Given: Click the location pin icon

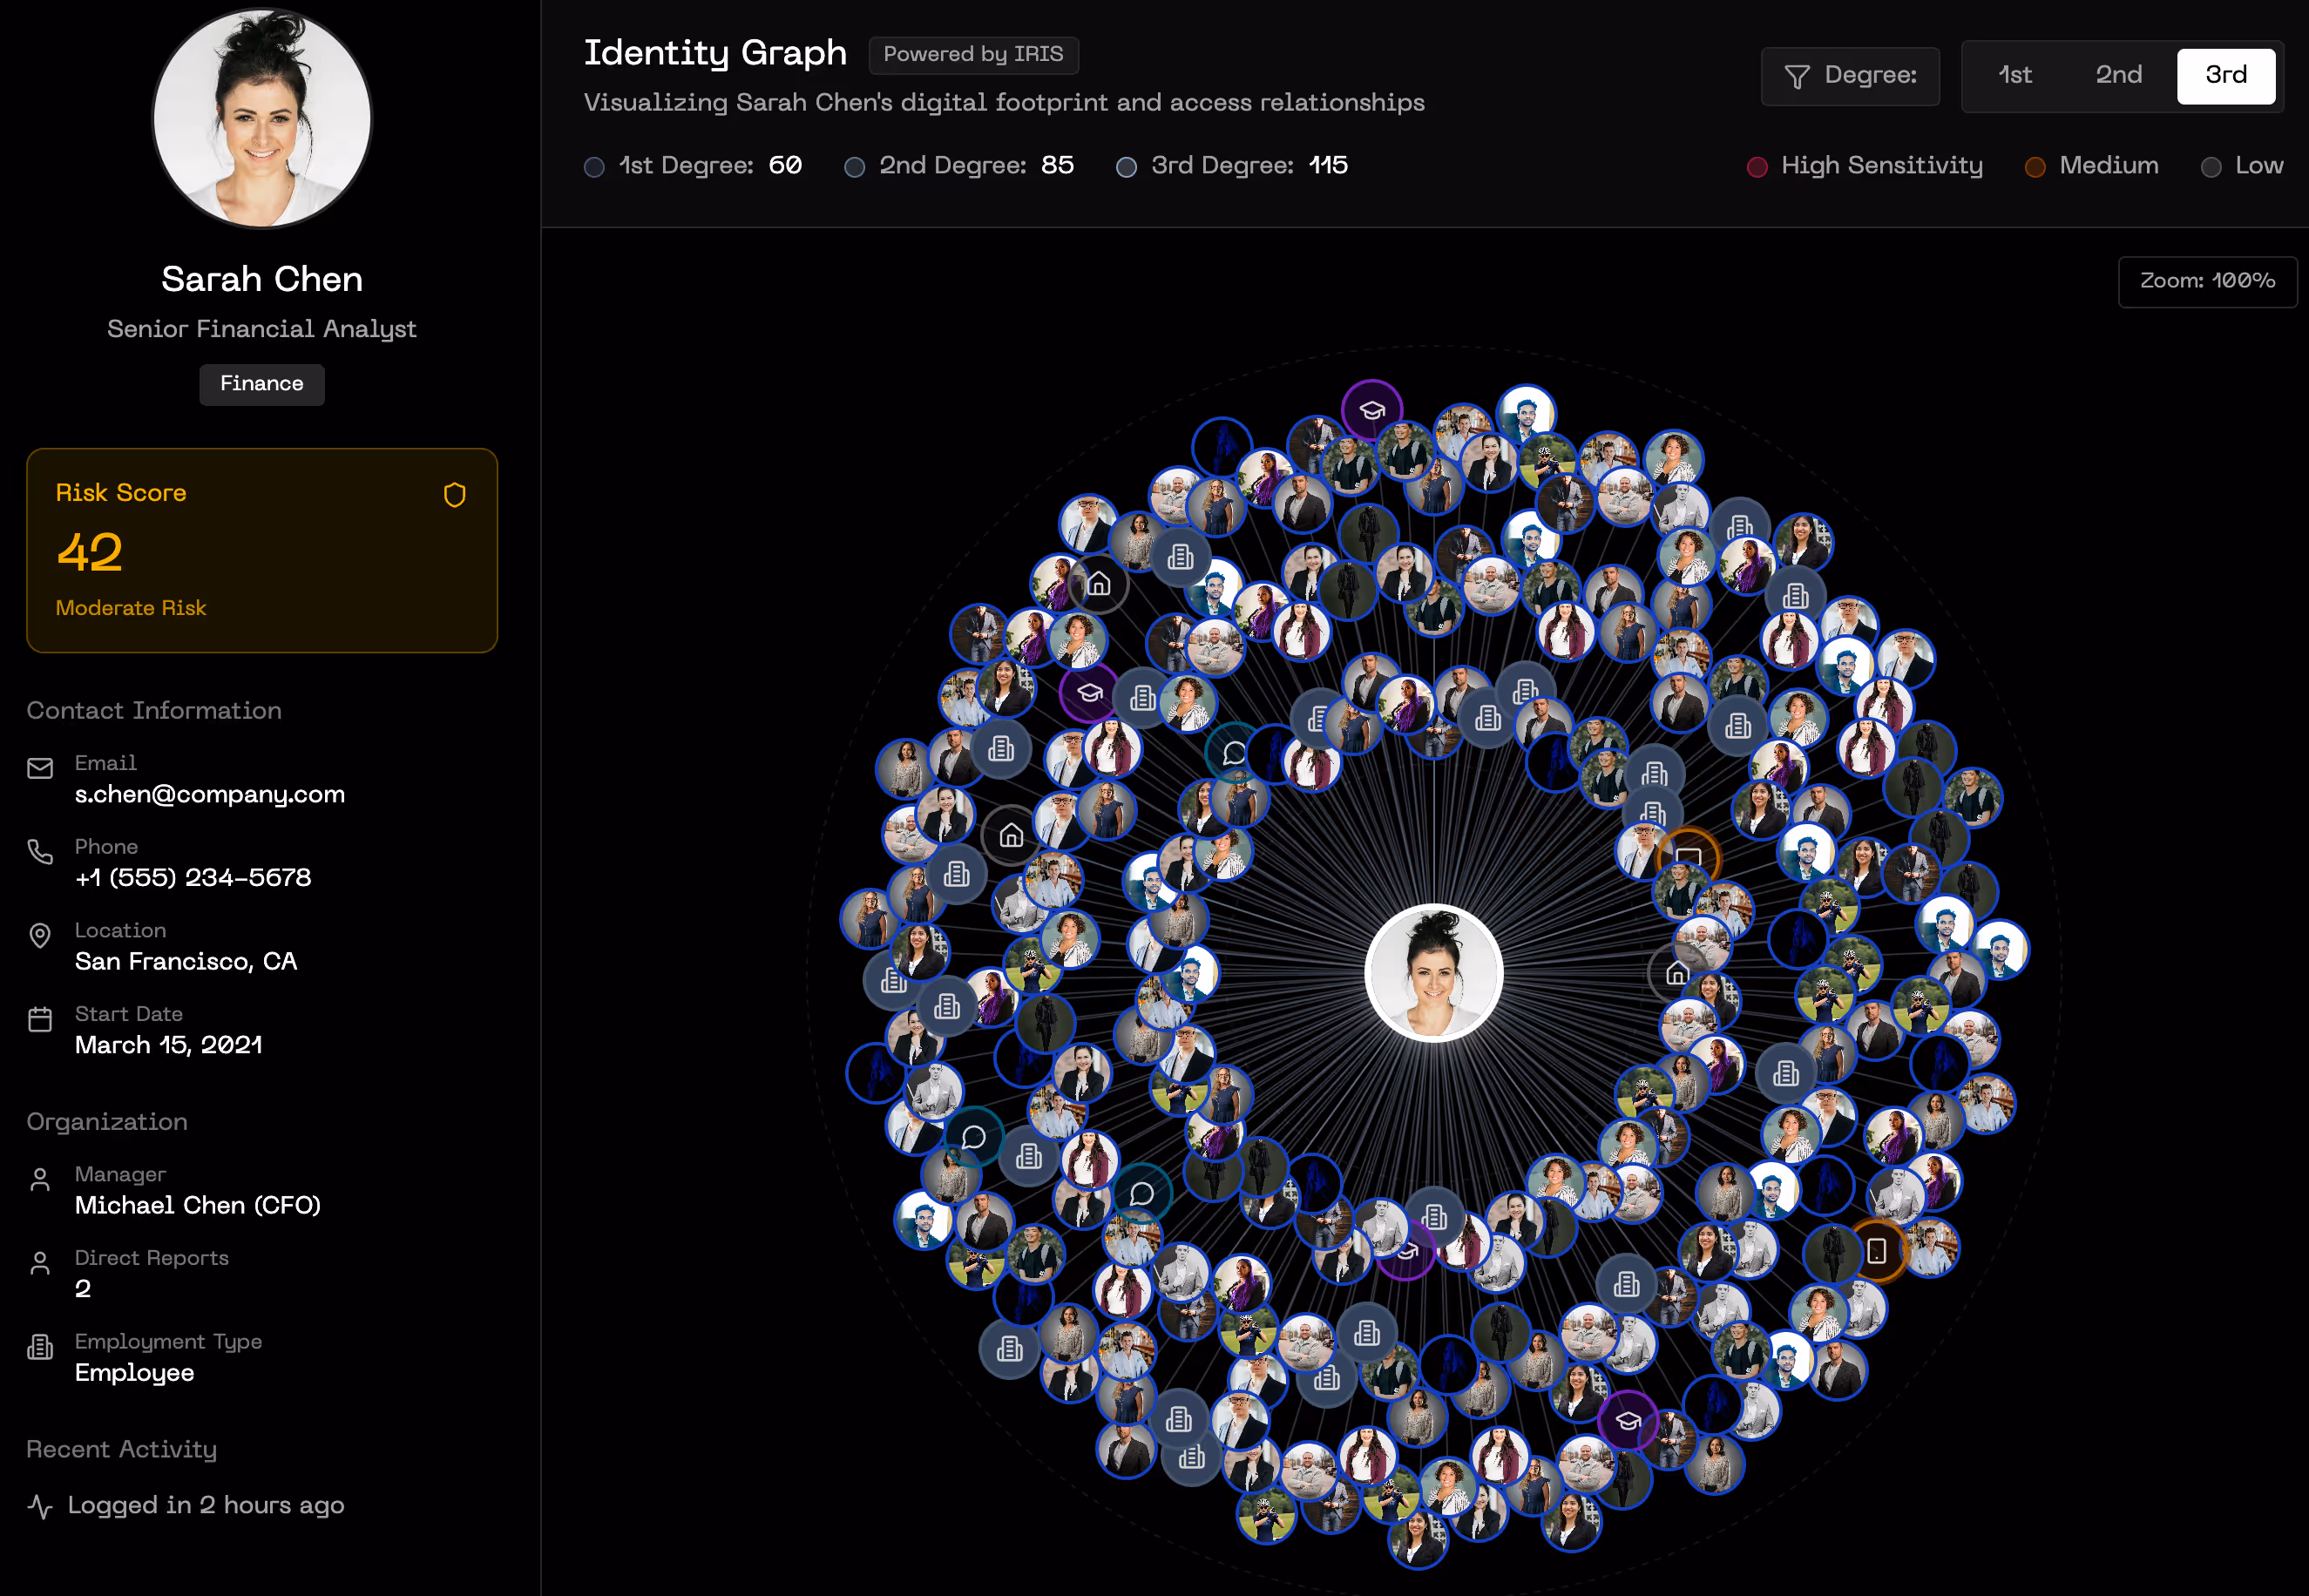Looking at the screenshot, I should (40, 936).
